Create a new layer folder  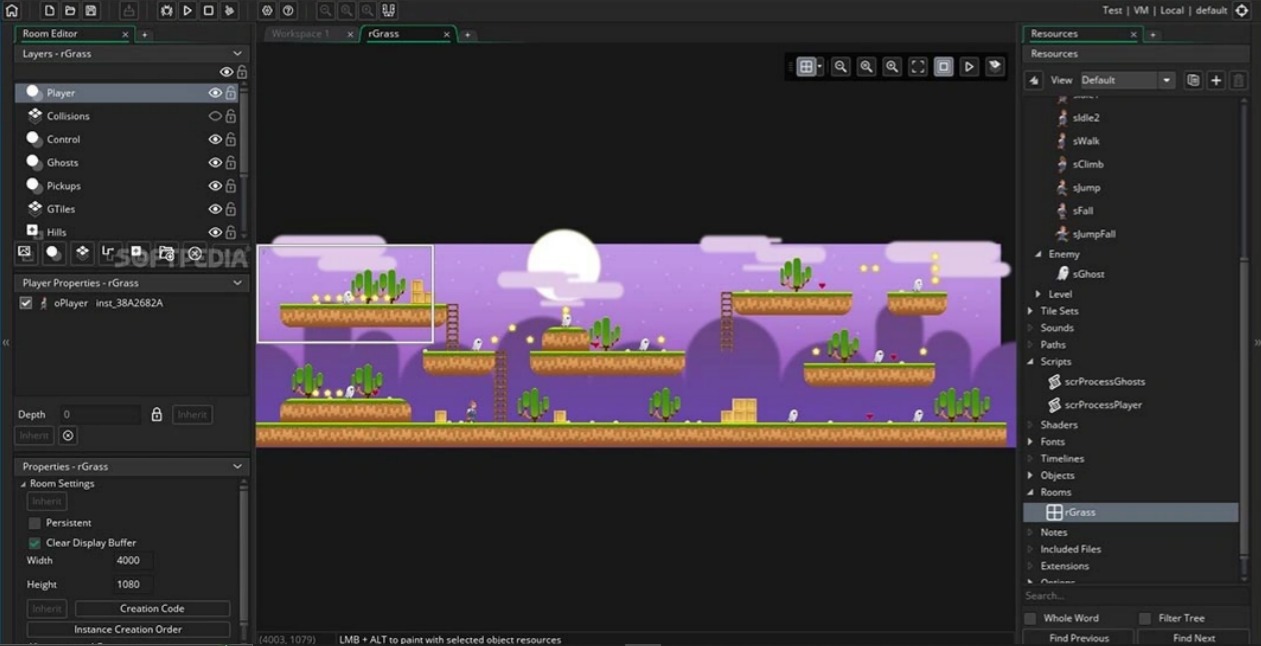point(167,253)
